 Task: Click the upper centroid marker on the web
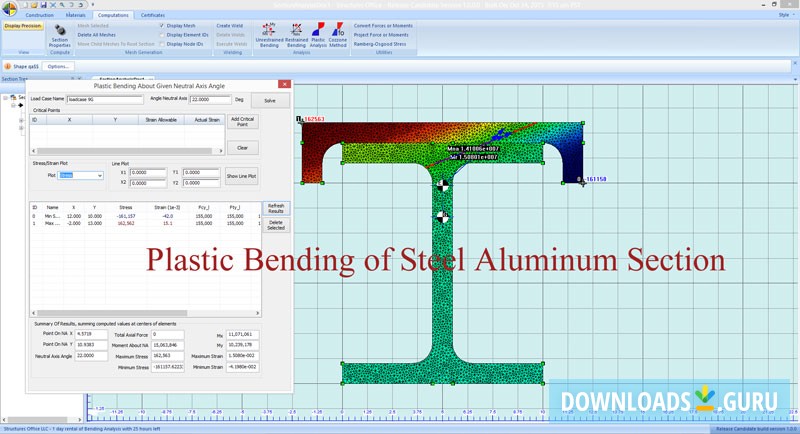(x=442, y=186)
